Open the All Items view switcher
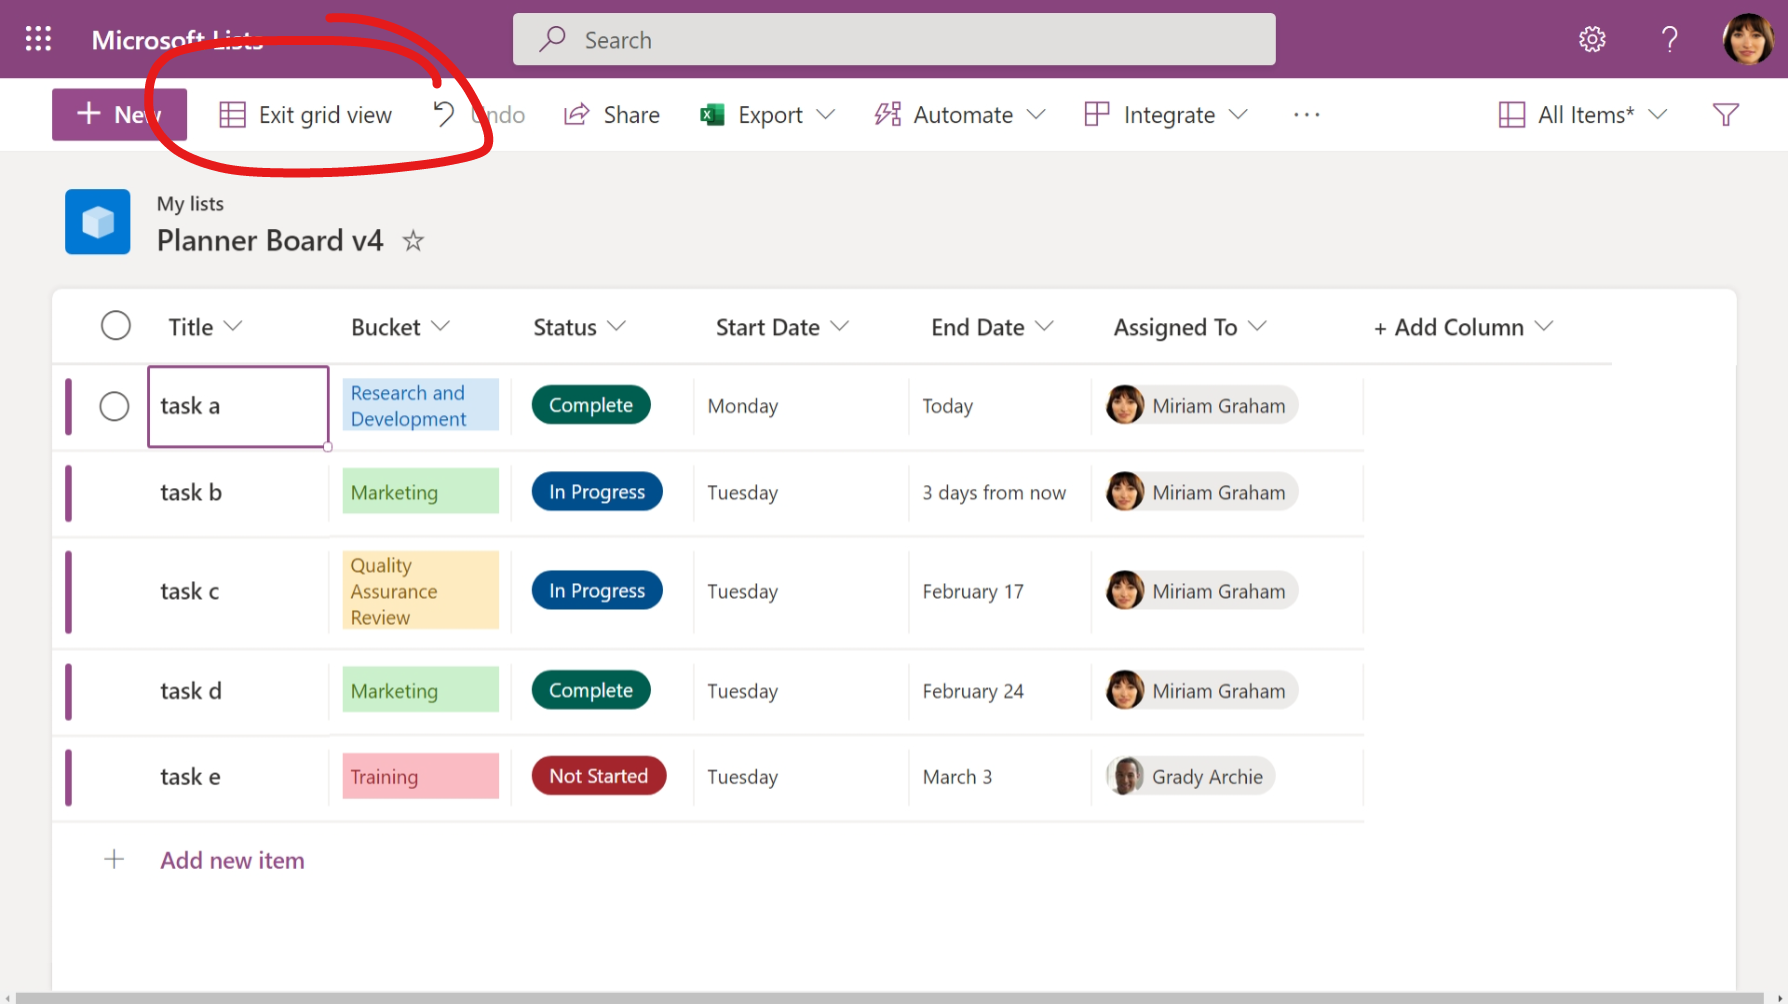 pos(1583,115)
